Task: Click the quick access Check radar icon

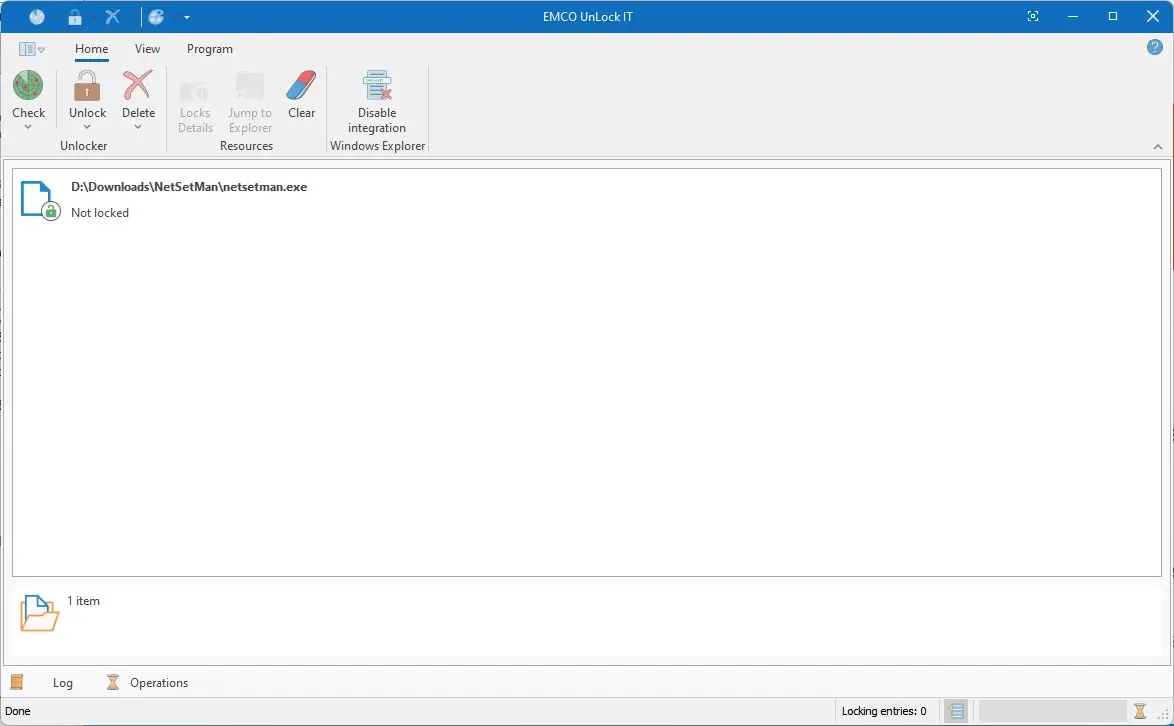Action: (x=37, y=16)
